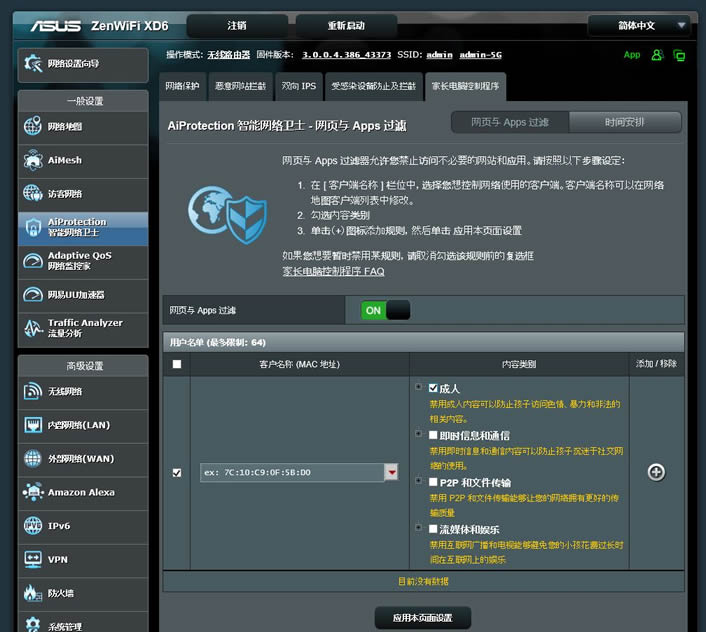This screenshot has height=632, width=706.
Task: Select the AiProtection shield icon
Action: [33, 227]
